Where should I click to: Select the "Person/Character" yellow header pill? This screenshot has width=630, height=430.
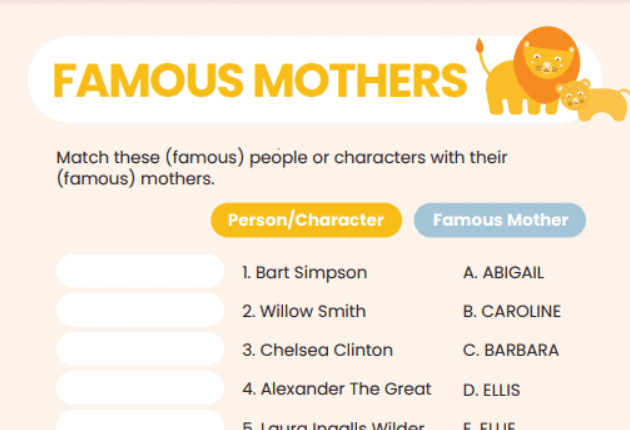306,220
